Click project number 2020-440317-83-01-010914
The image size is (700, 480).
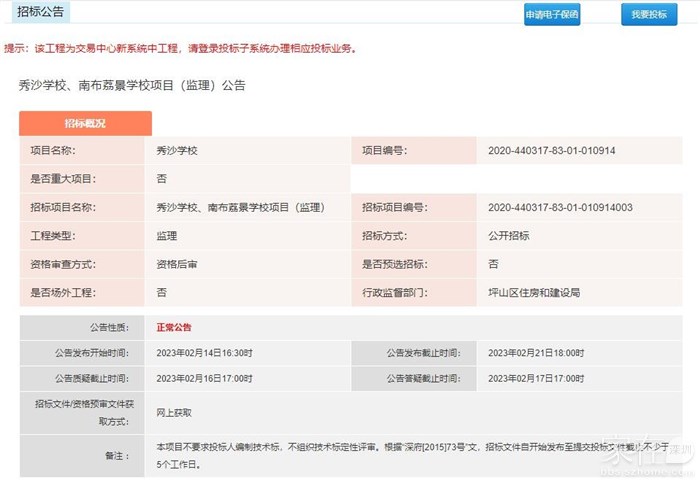click(551, 151)
